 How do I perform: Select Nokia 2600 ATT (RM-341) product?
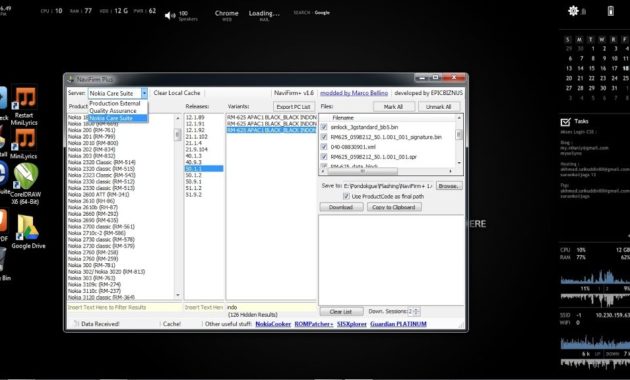coord(98,194)
